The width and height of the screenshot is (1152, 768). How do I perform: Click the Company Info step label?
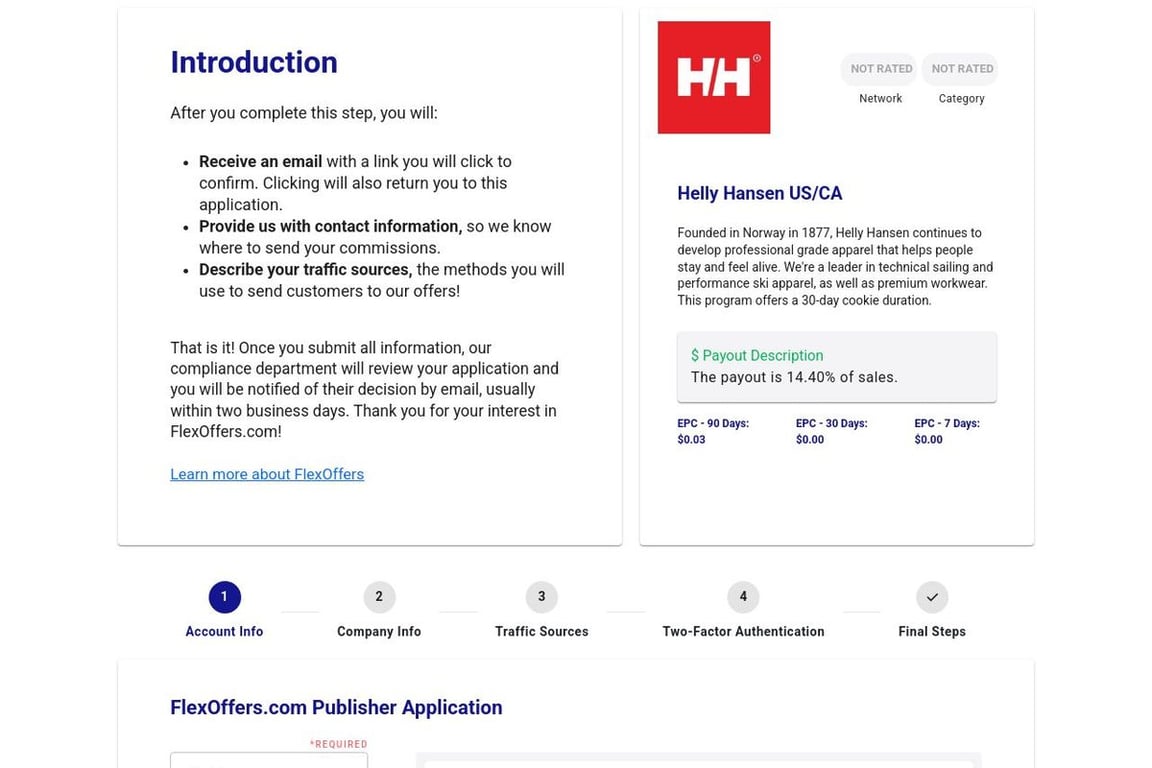pos(379,631)
